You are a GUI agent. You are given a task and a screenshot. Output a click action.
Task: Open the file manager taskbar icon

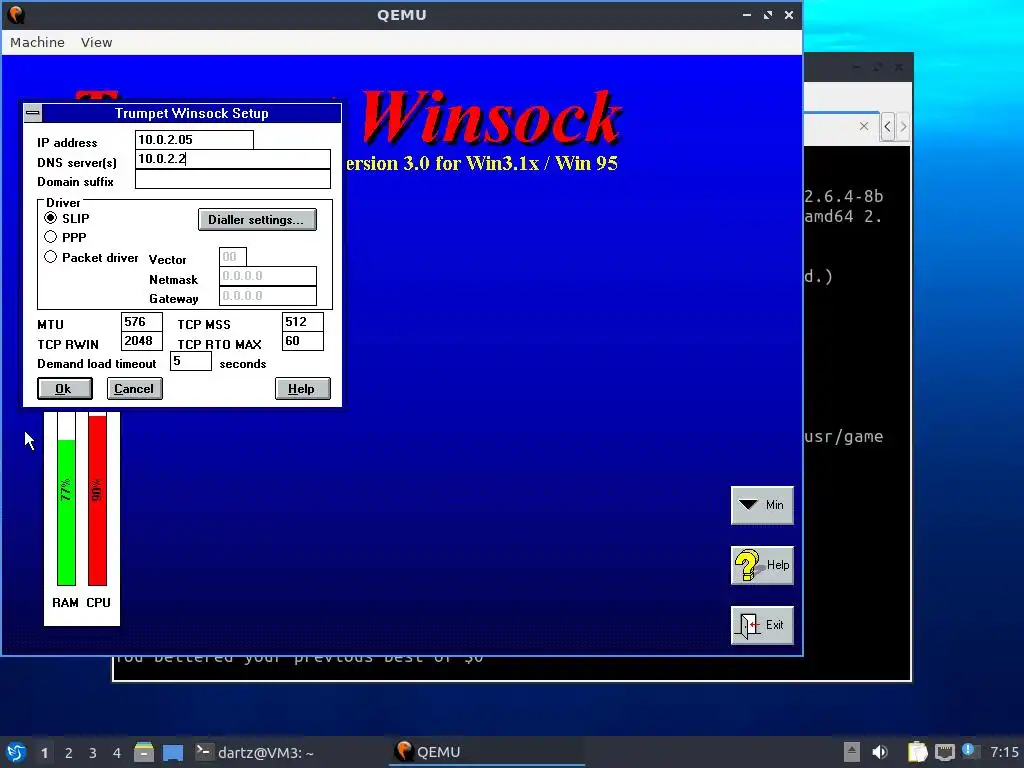144,752
